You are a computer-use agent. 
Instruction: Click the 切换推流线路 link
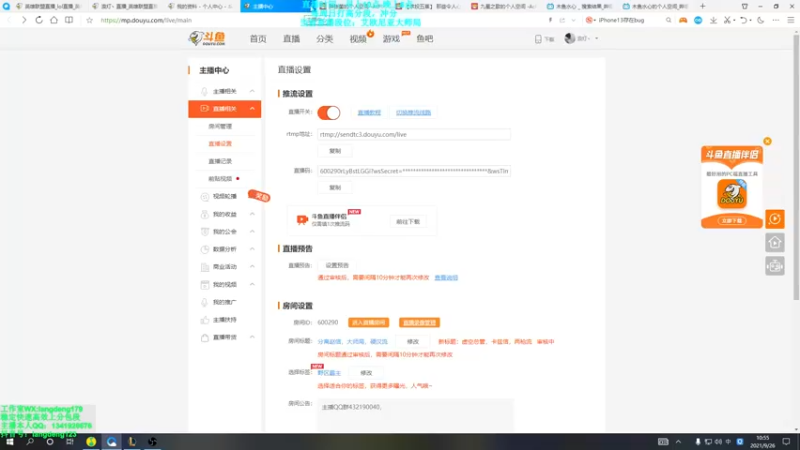click(x=413, y=113)
